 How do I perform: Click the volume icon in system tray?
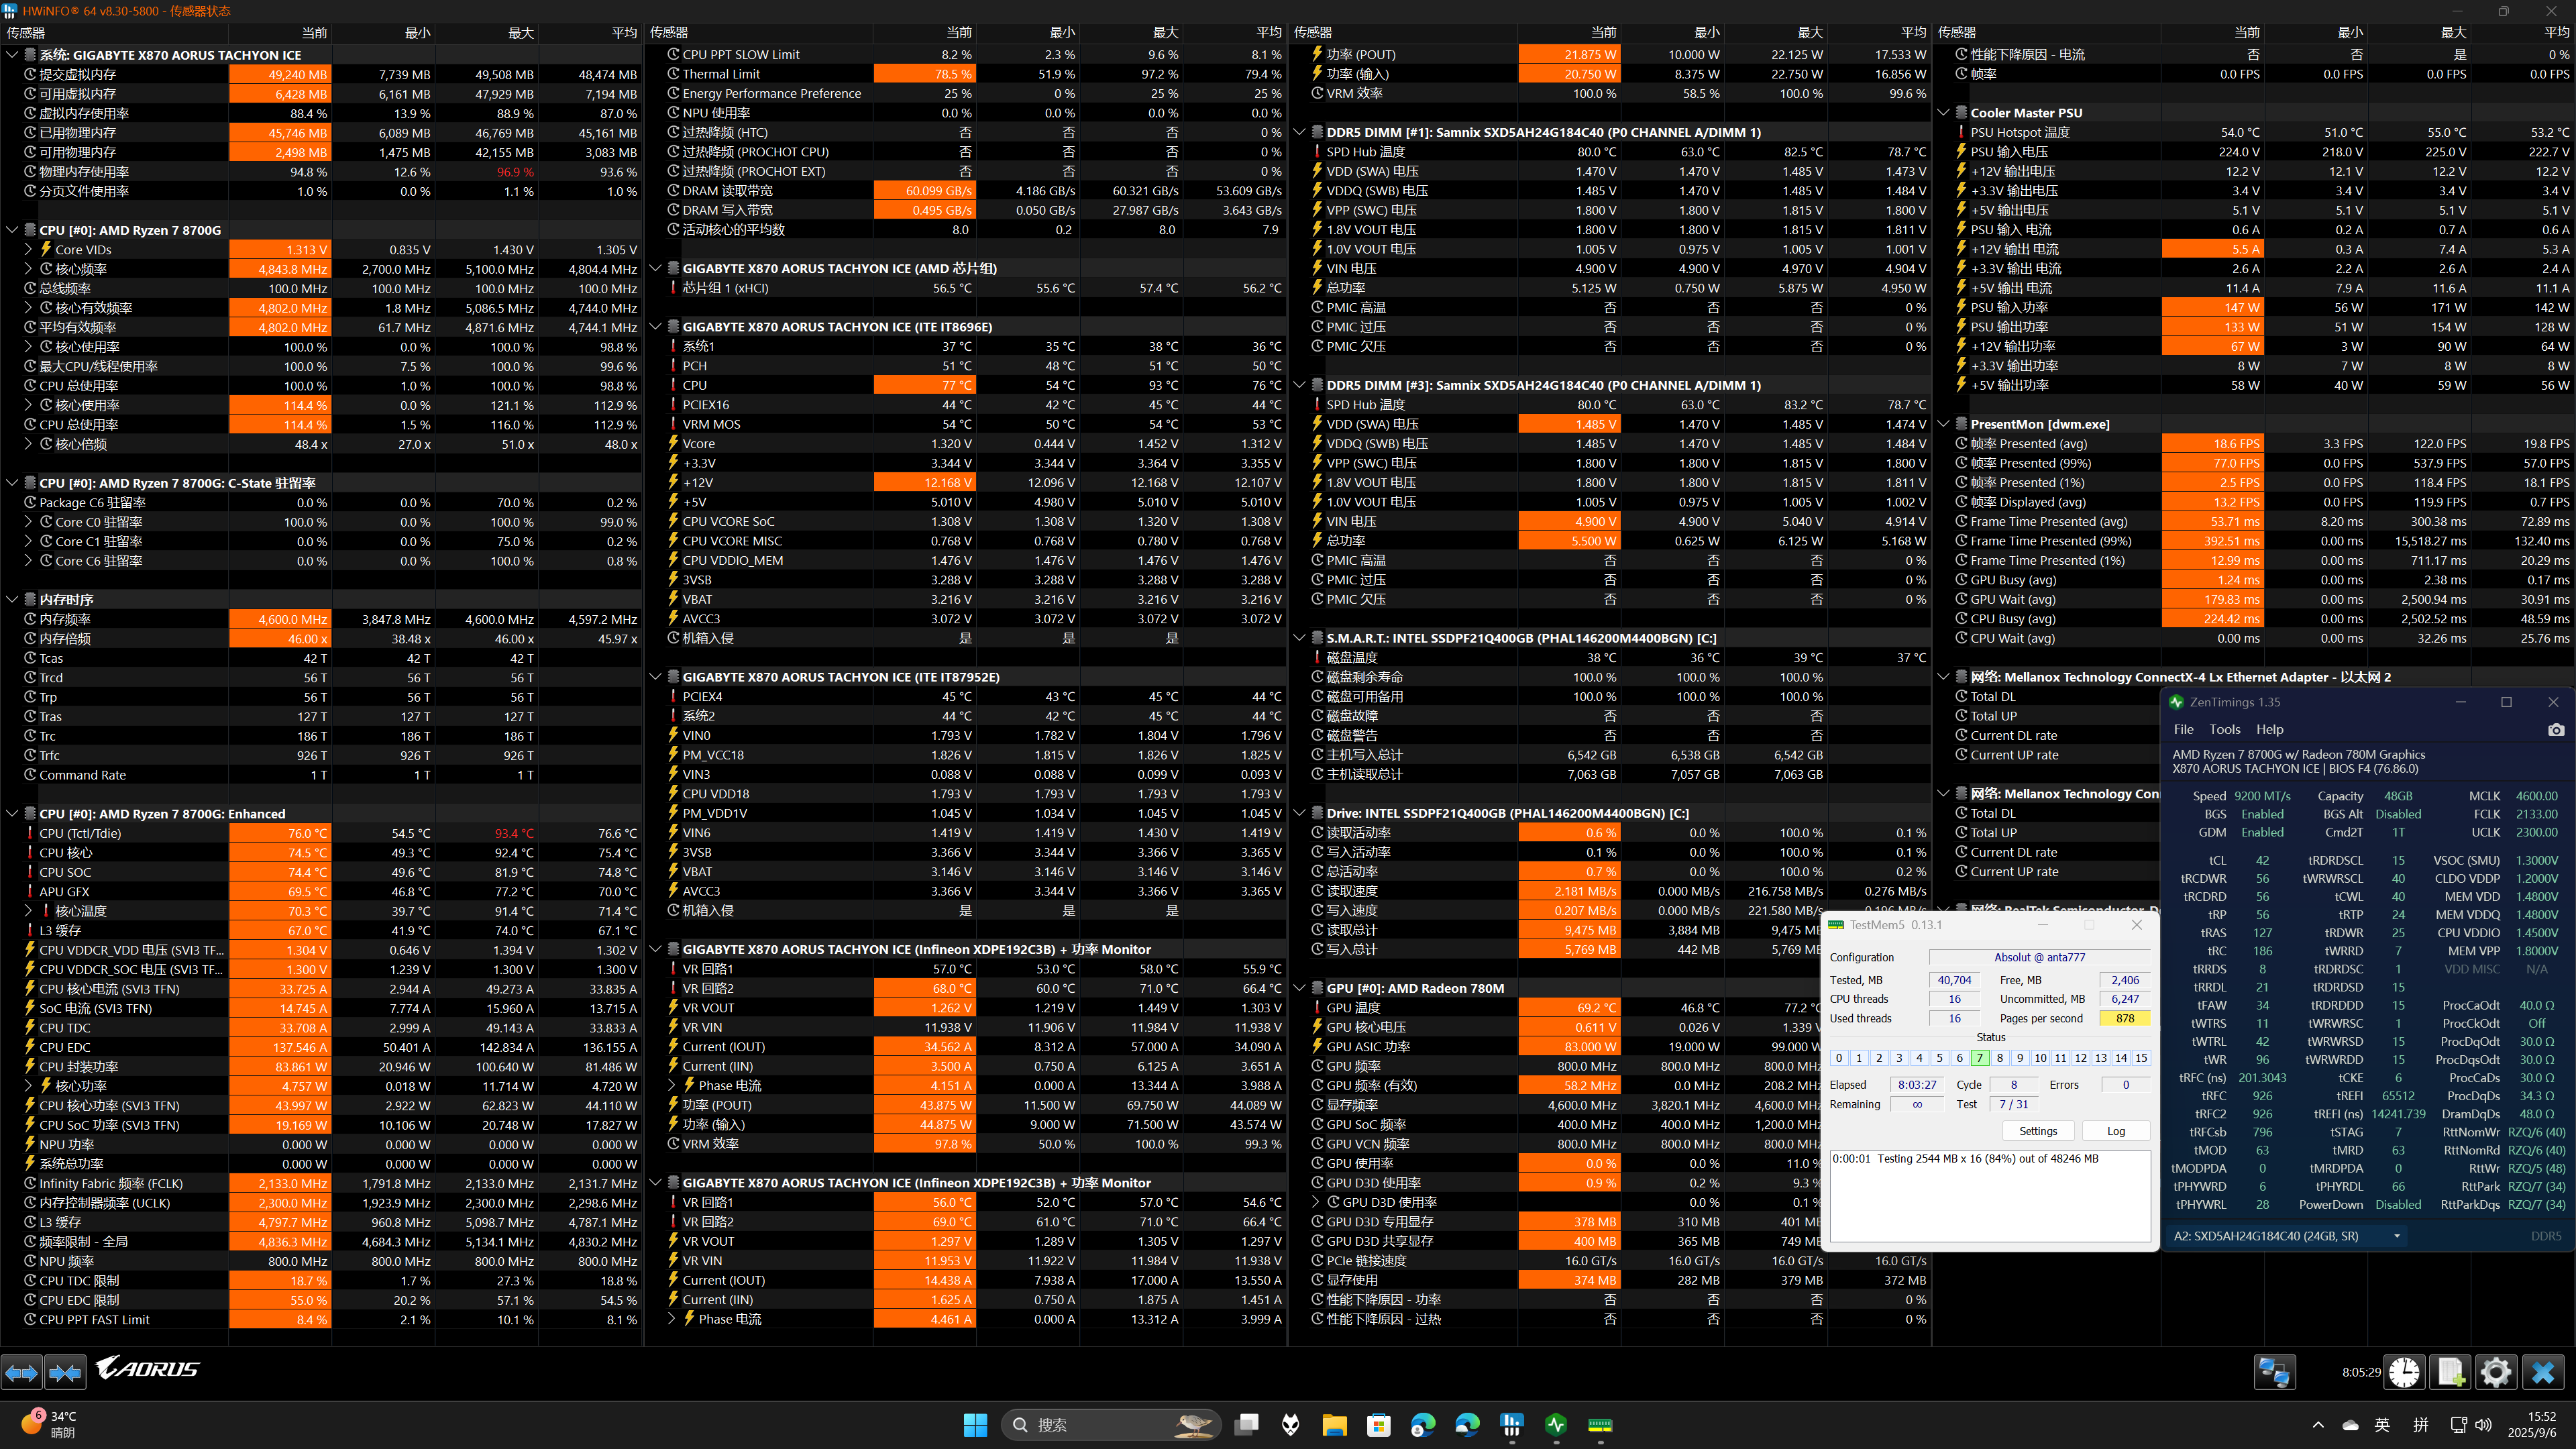pos(2483,1425)
